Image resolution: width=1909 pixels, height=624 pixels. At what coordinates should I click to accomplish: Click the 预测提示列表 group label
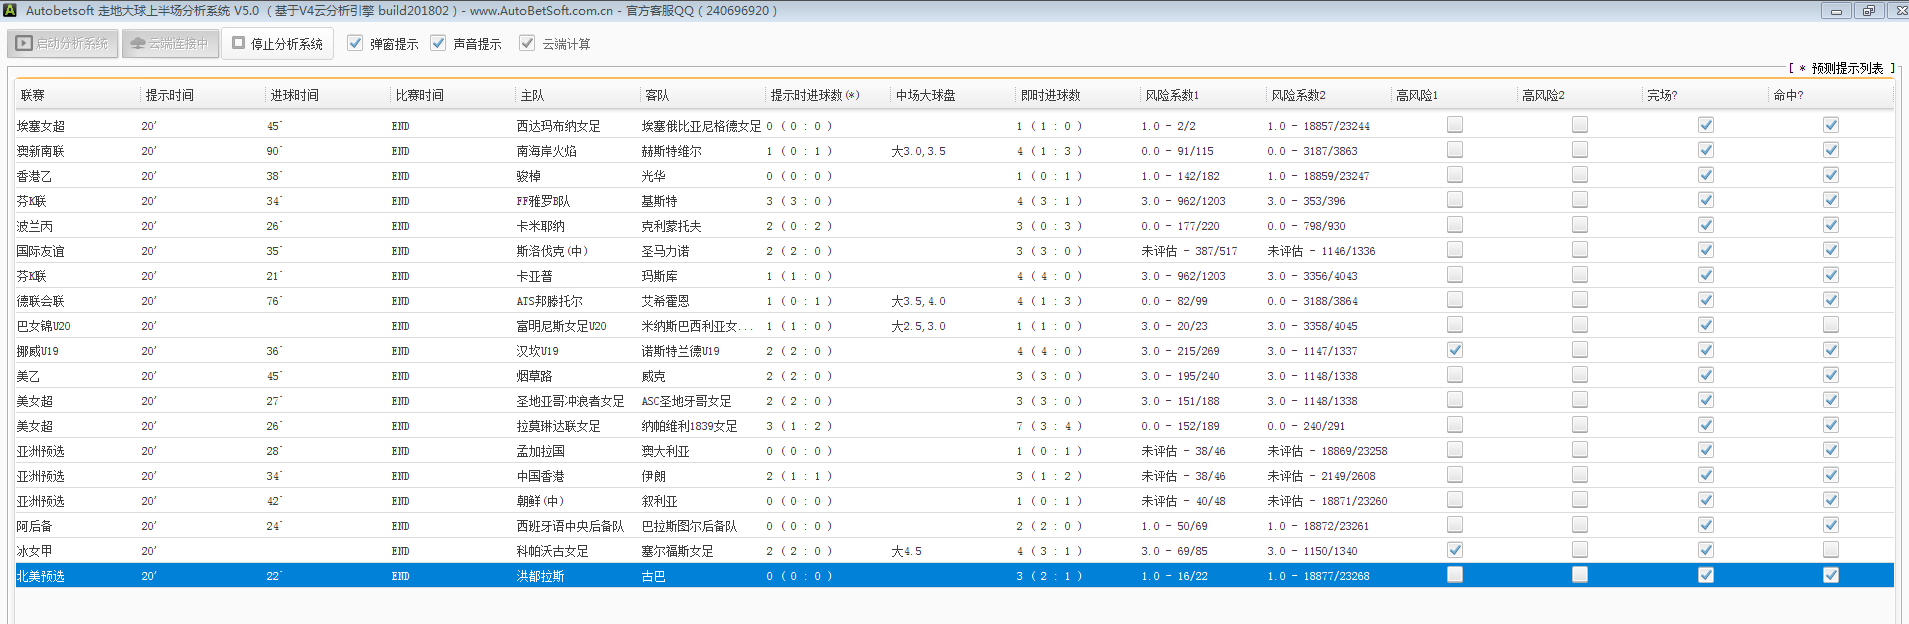point(1846,68)
